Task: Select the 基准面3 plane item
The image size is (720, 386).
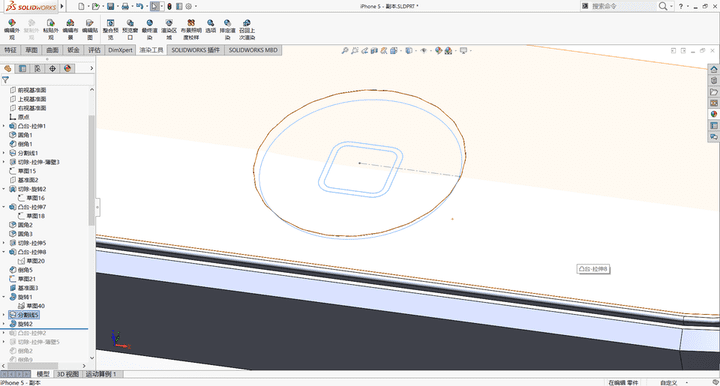Action: tap(24, 288)
